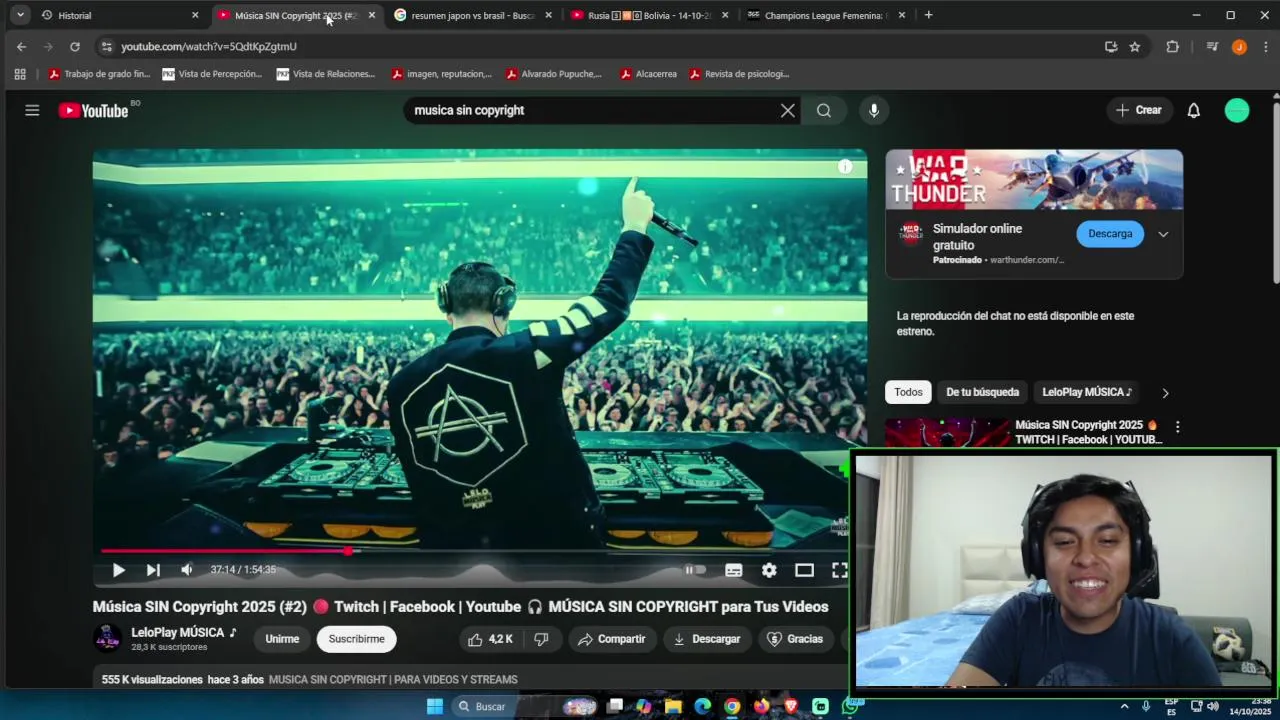Click the URL address bar
The width and height of the screenshot is (1280, 720).
coord(600,46)
